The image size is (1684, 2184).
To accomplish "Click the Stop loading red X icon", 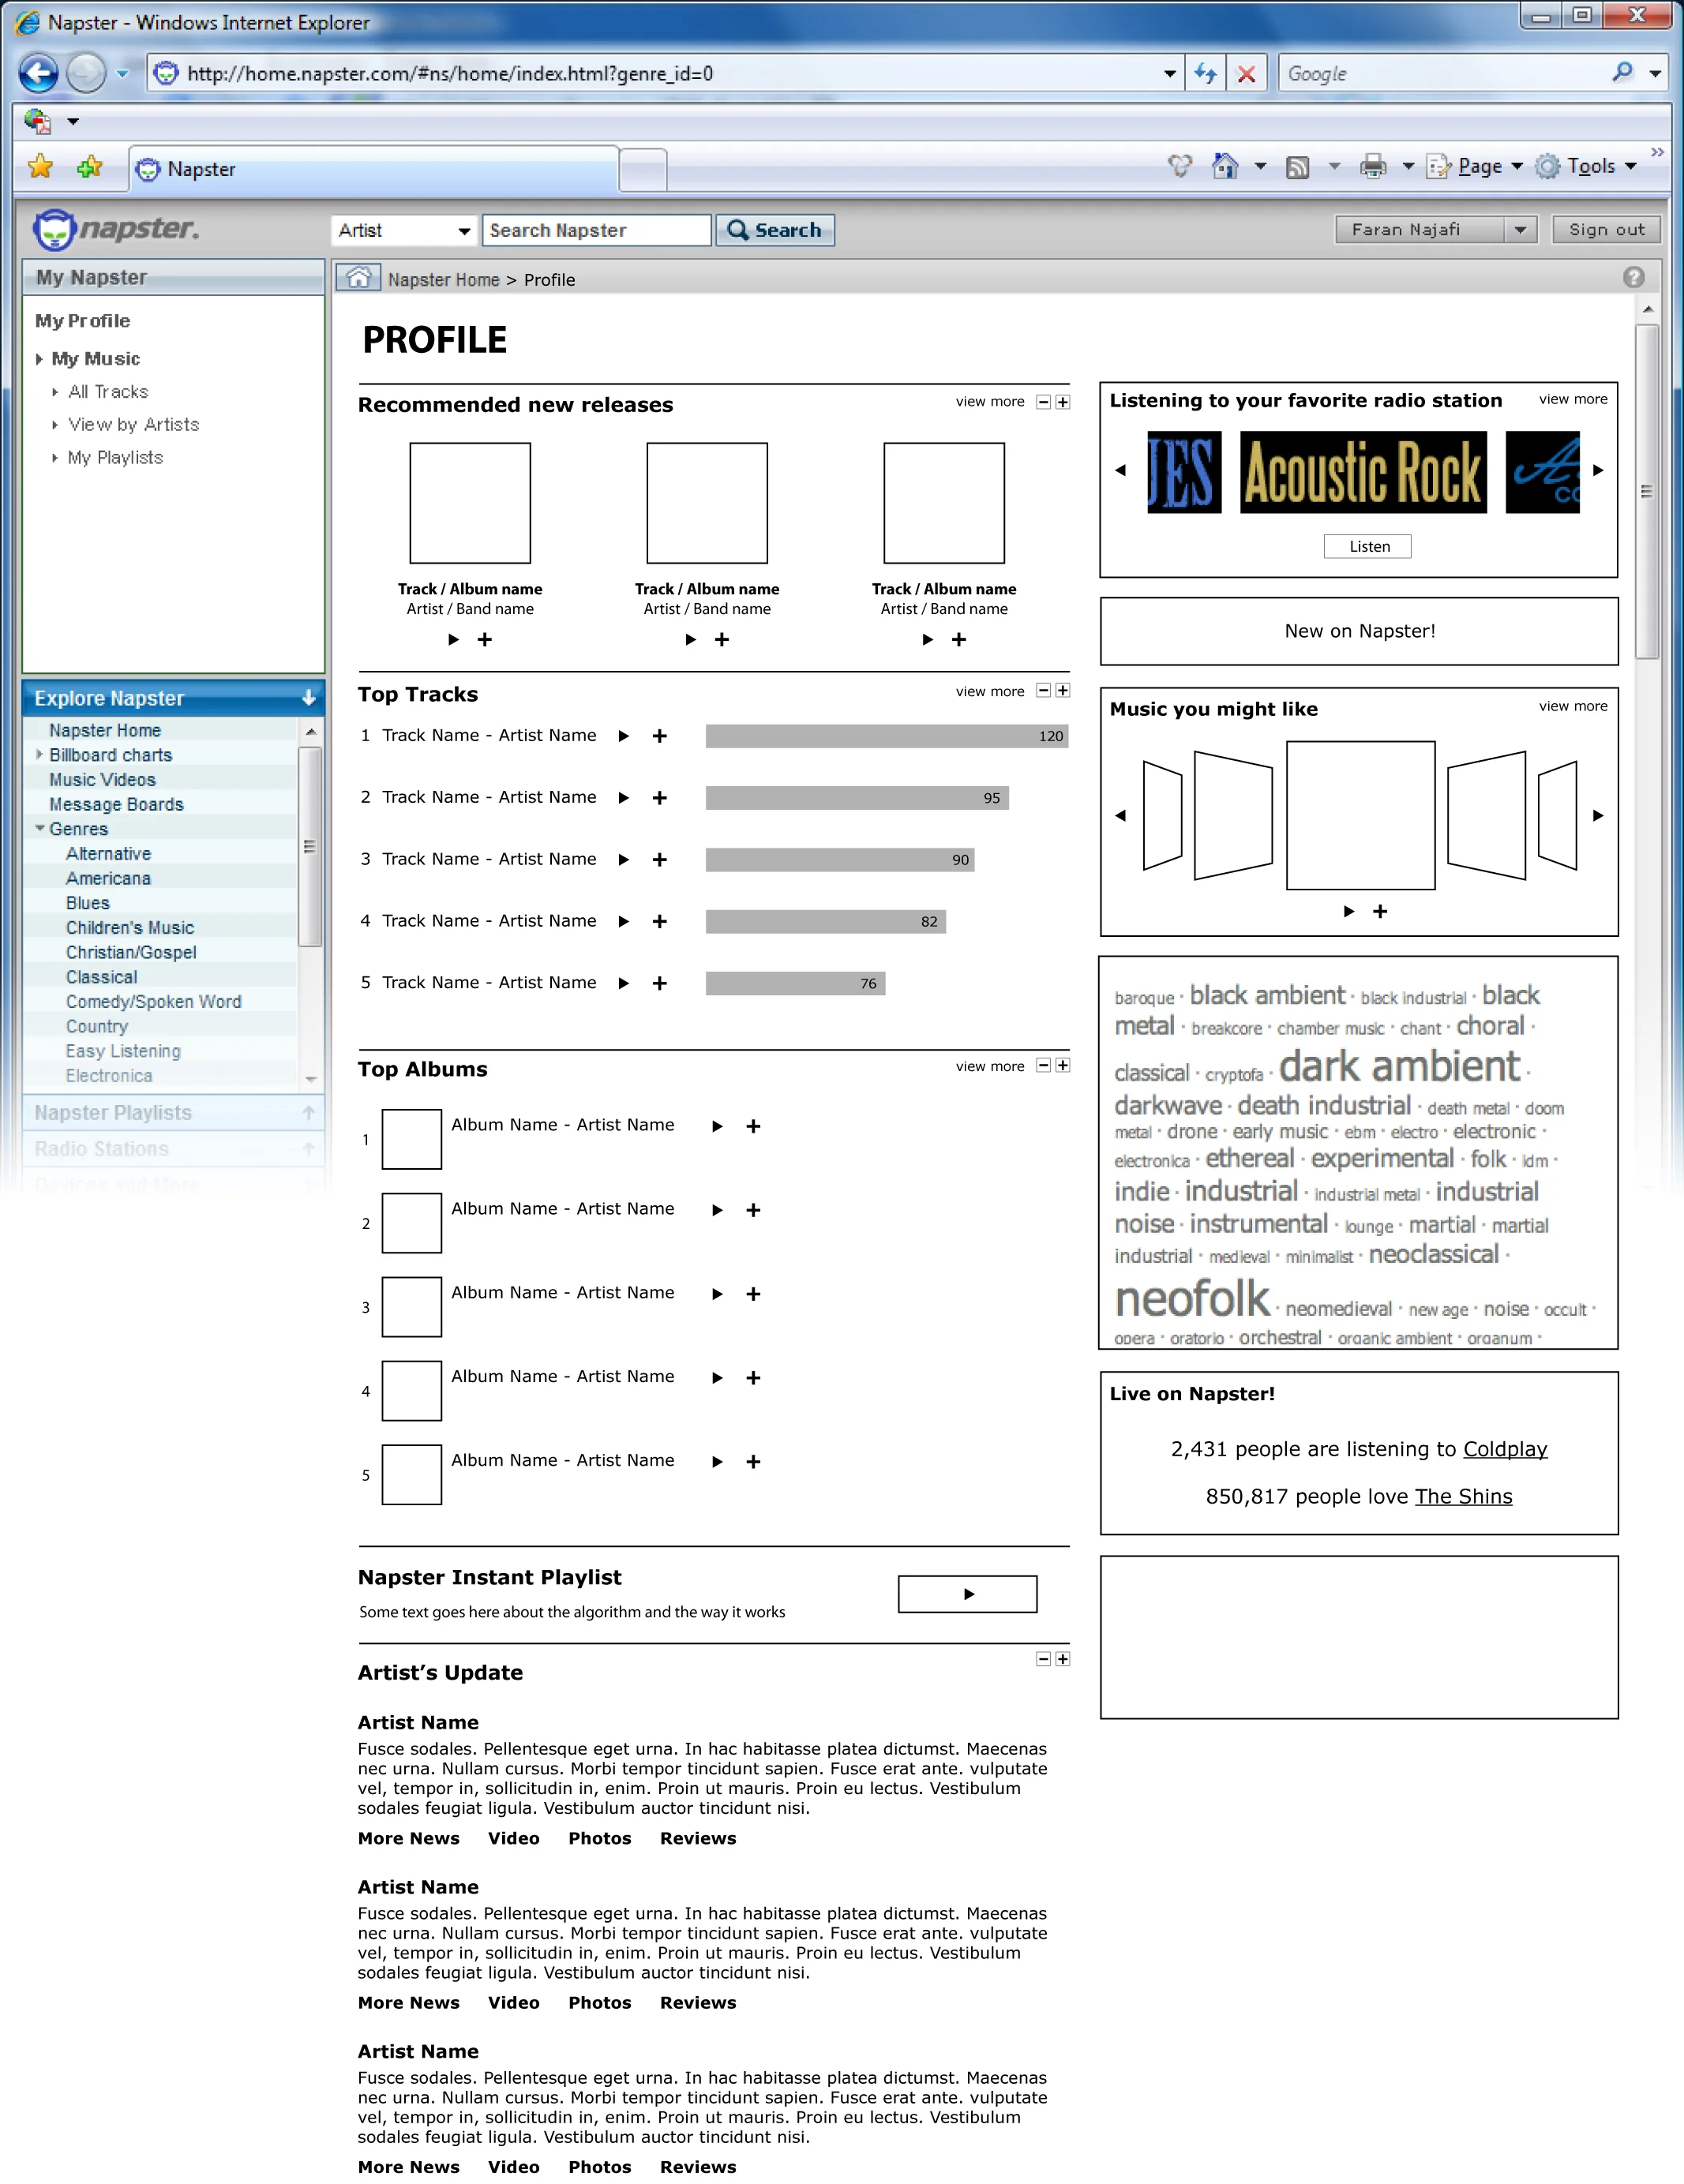I will (1246, 73).
